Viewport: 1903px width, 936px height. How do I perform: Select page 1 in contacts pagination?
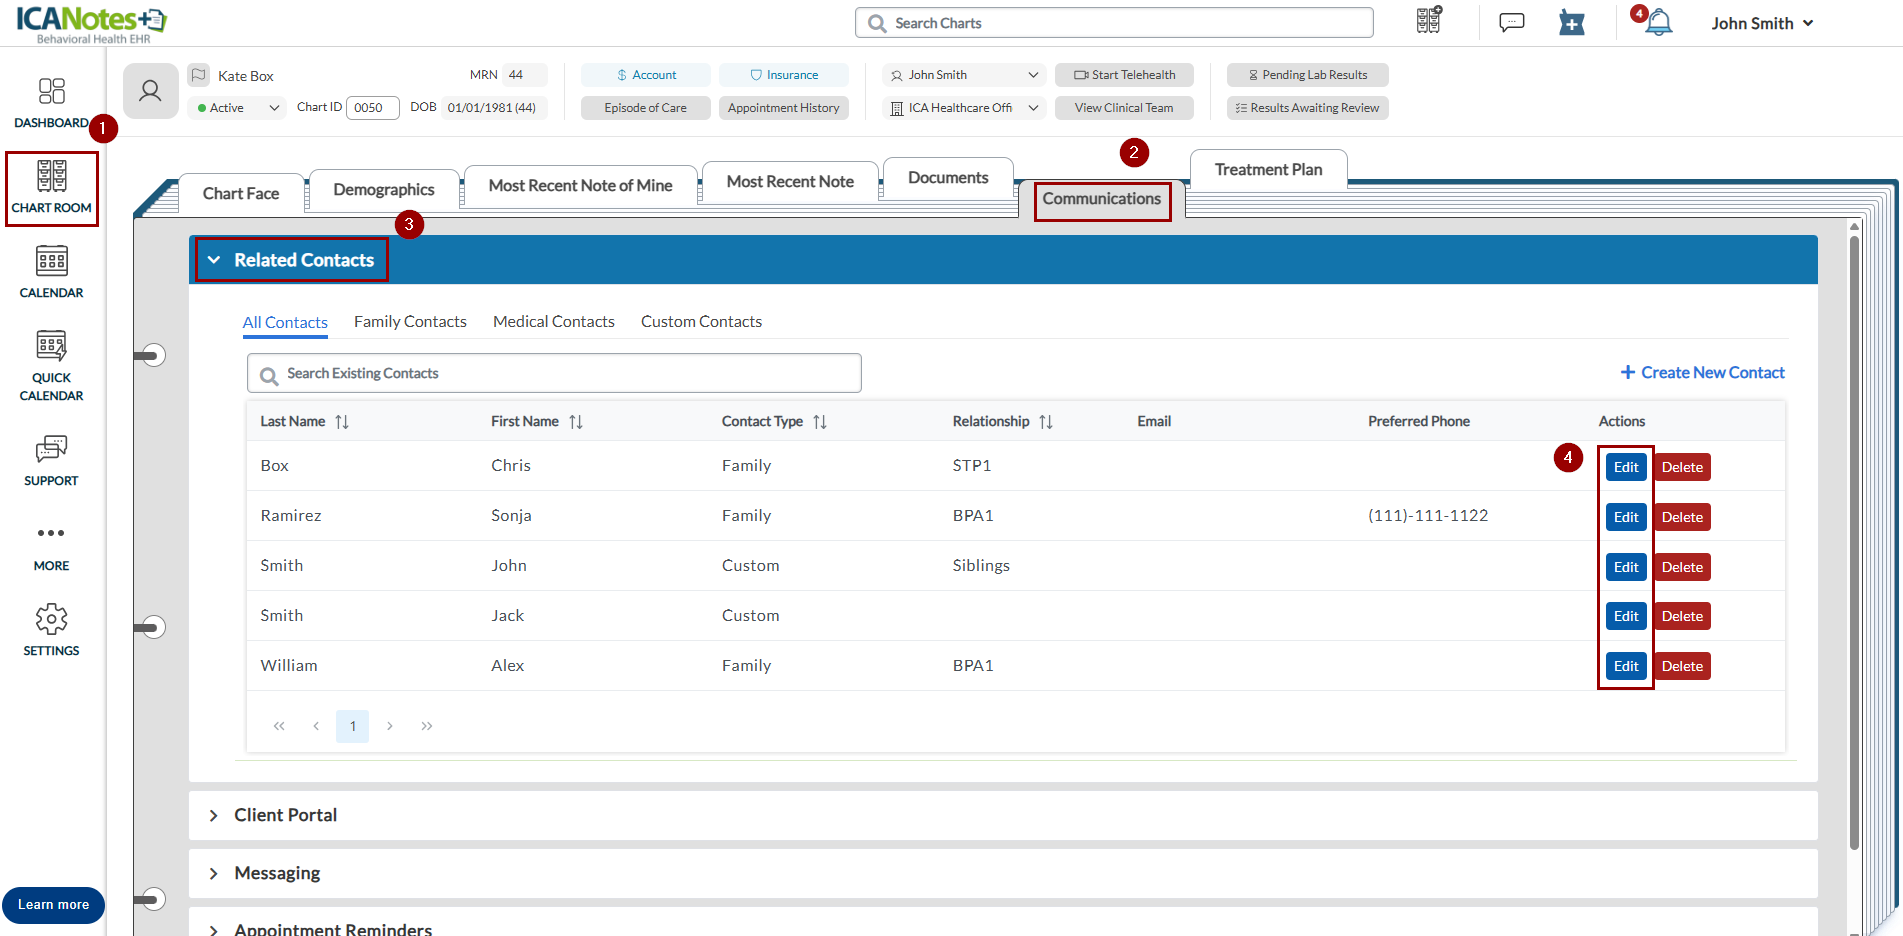353,726
